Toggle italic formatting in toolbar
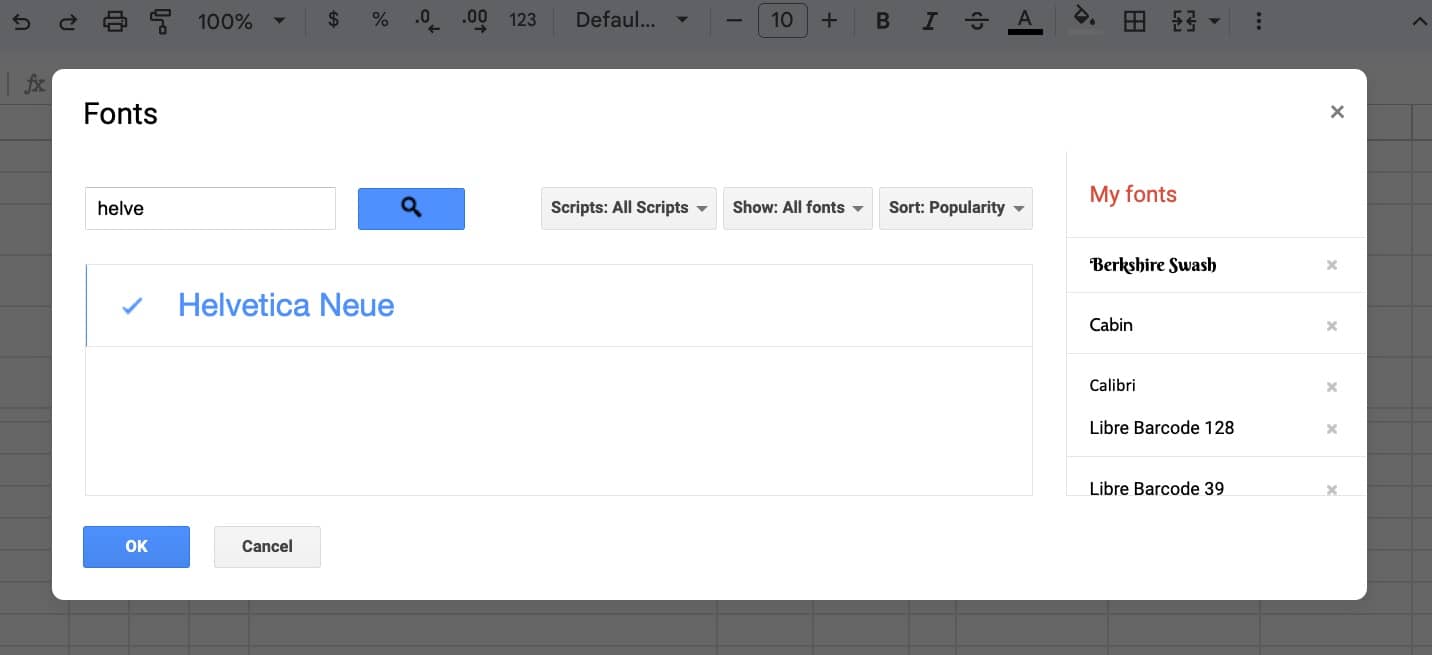This screenshot has width=1432, height=655. click(930, 20)
